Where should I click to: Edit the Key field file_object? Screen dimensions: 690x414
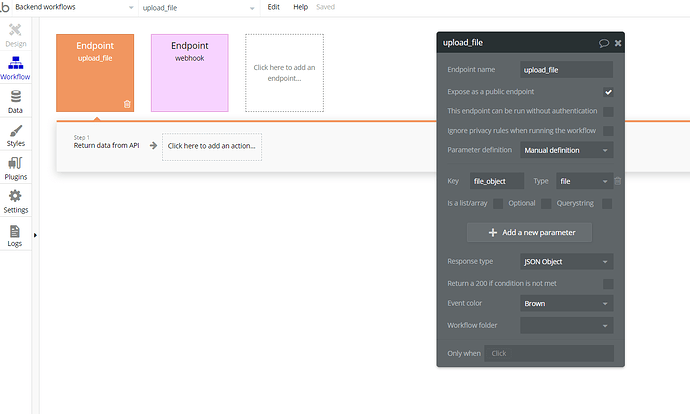point(497,181)
